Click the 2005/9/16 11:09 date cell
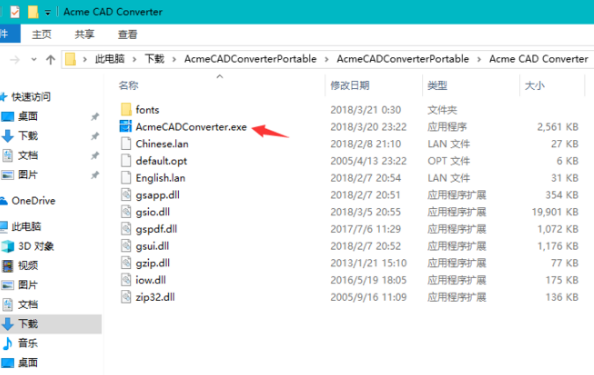Screen dimensions: 594x375 369,297
